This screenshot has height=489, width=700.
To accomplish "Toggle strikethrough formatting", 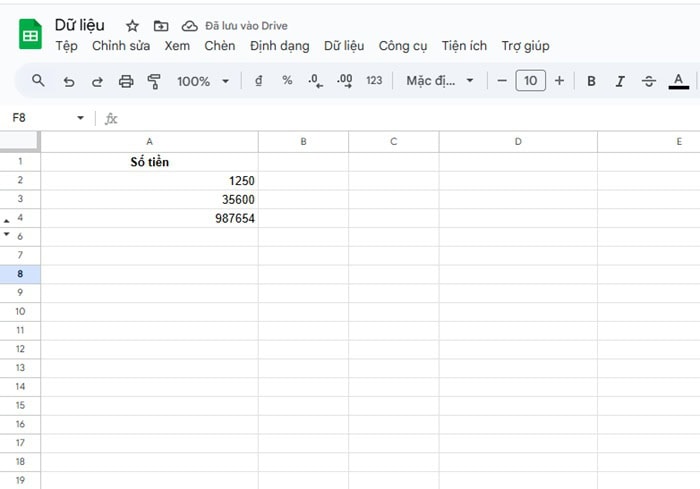I will click(649, 81).
